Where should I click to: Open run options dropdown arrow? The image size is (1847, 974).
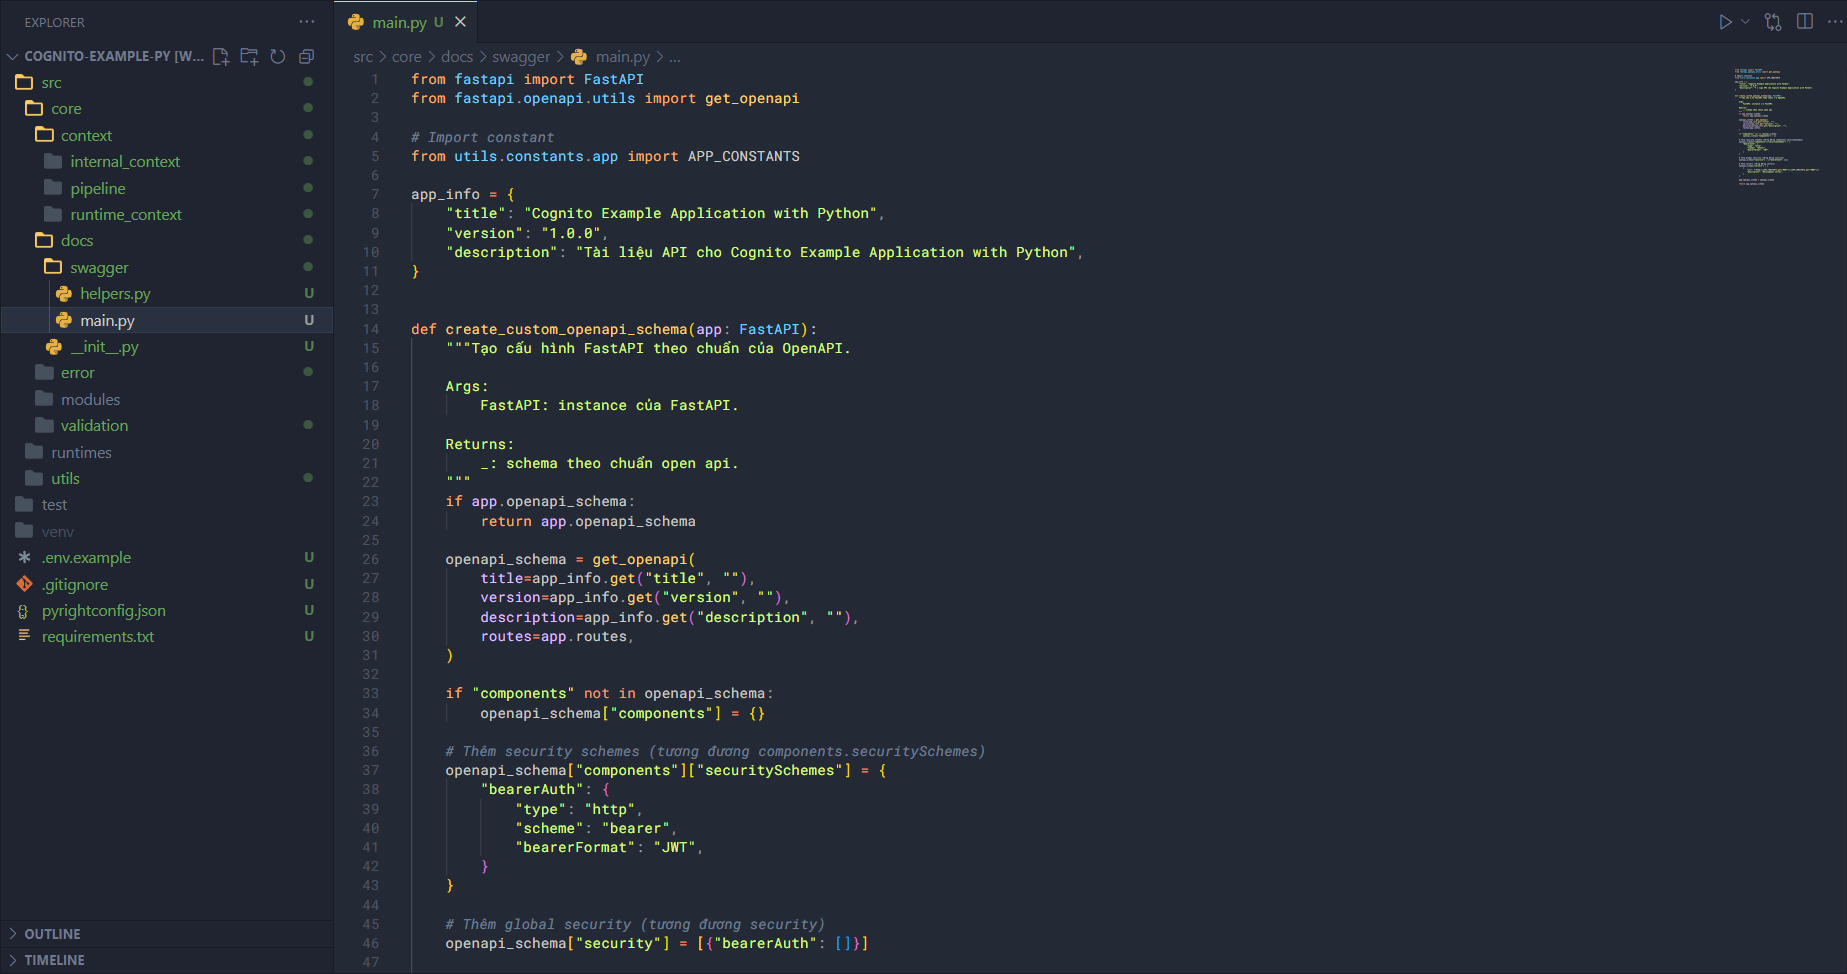(1745, 22)
